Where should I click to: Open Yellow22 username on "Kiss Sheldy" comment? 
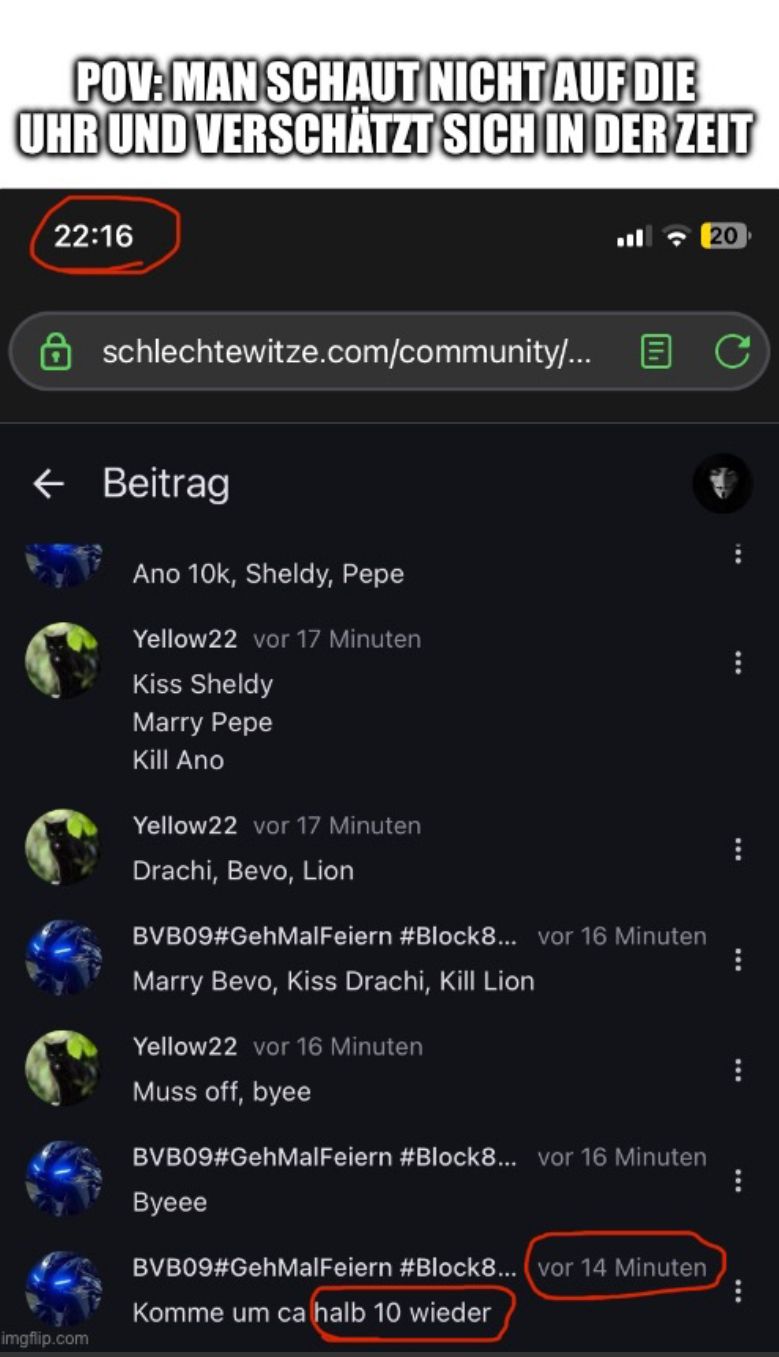pos(185,639)
